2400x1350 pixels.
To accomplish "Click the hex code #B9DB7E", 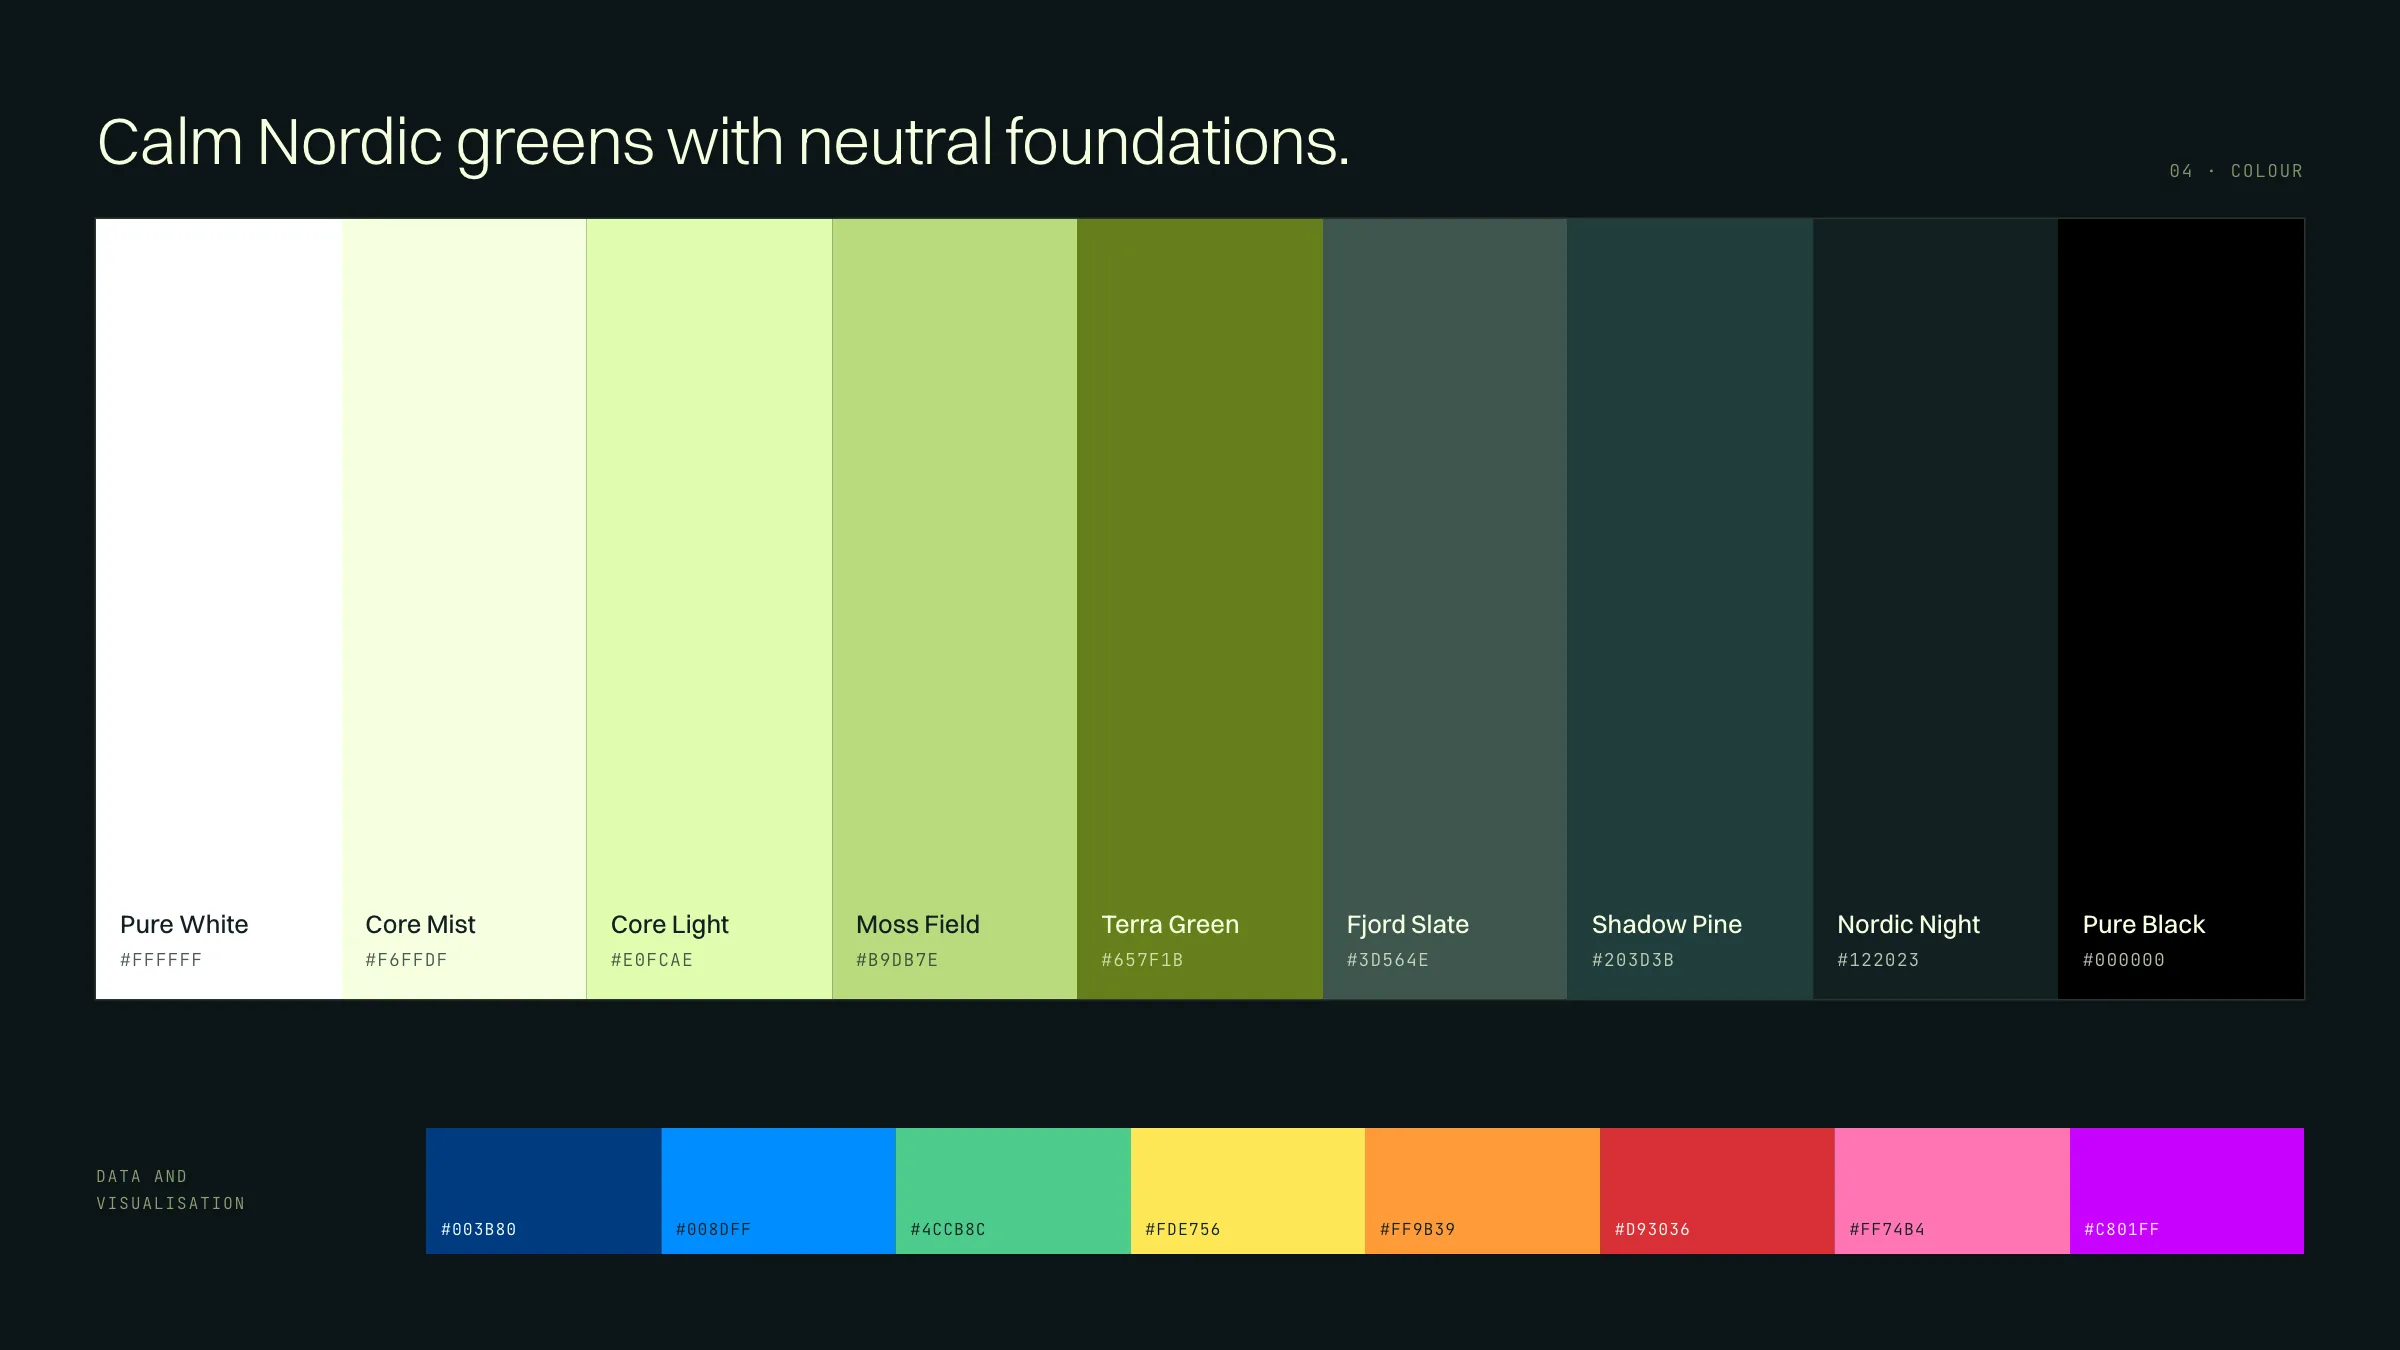I will [897, 960].
